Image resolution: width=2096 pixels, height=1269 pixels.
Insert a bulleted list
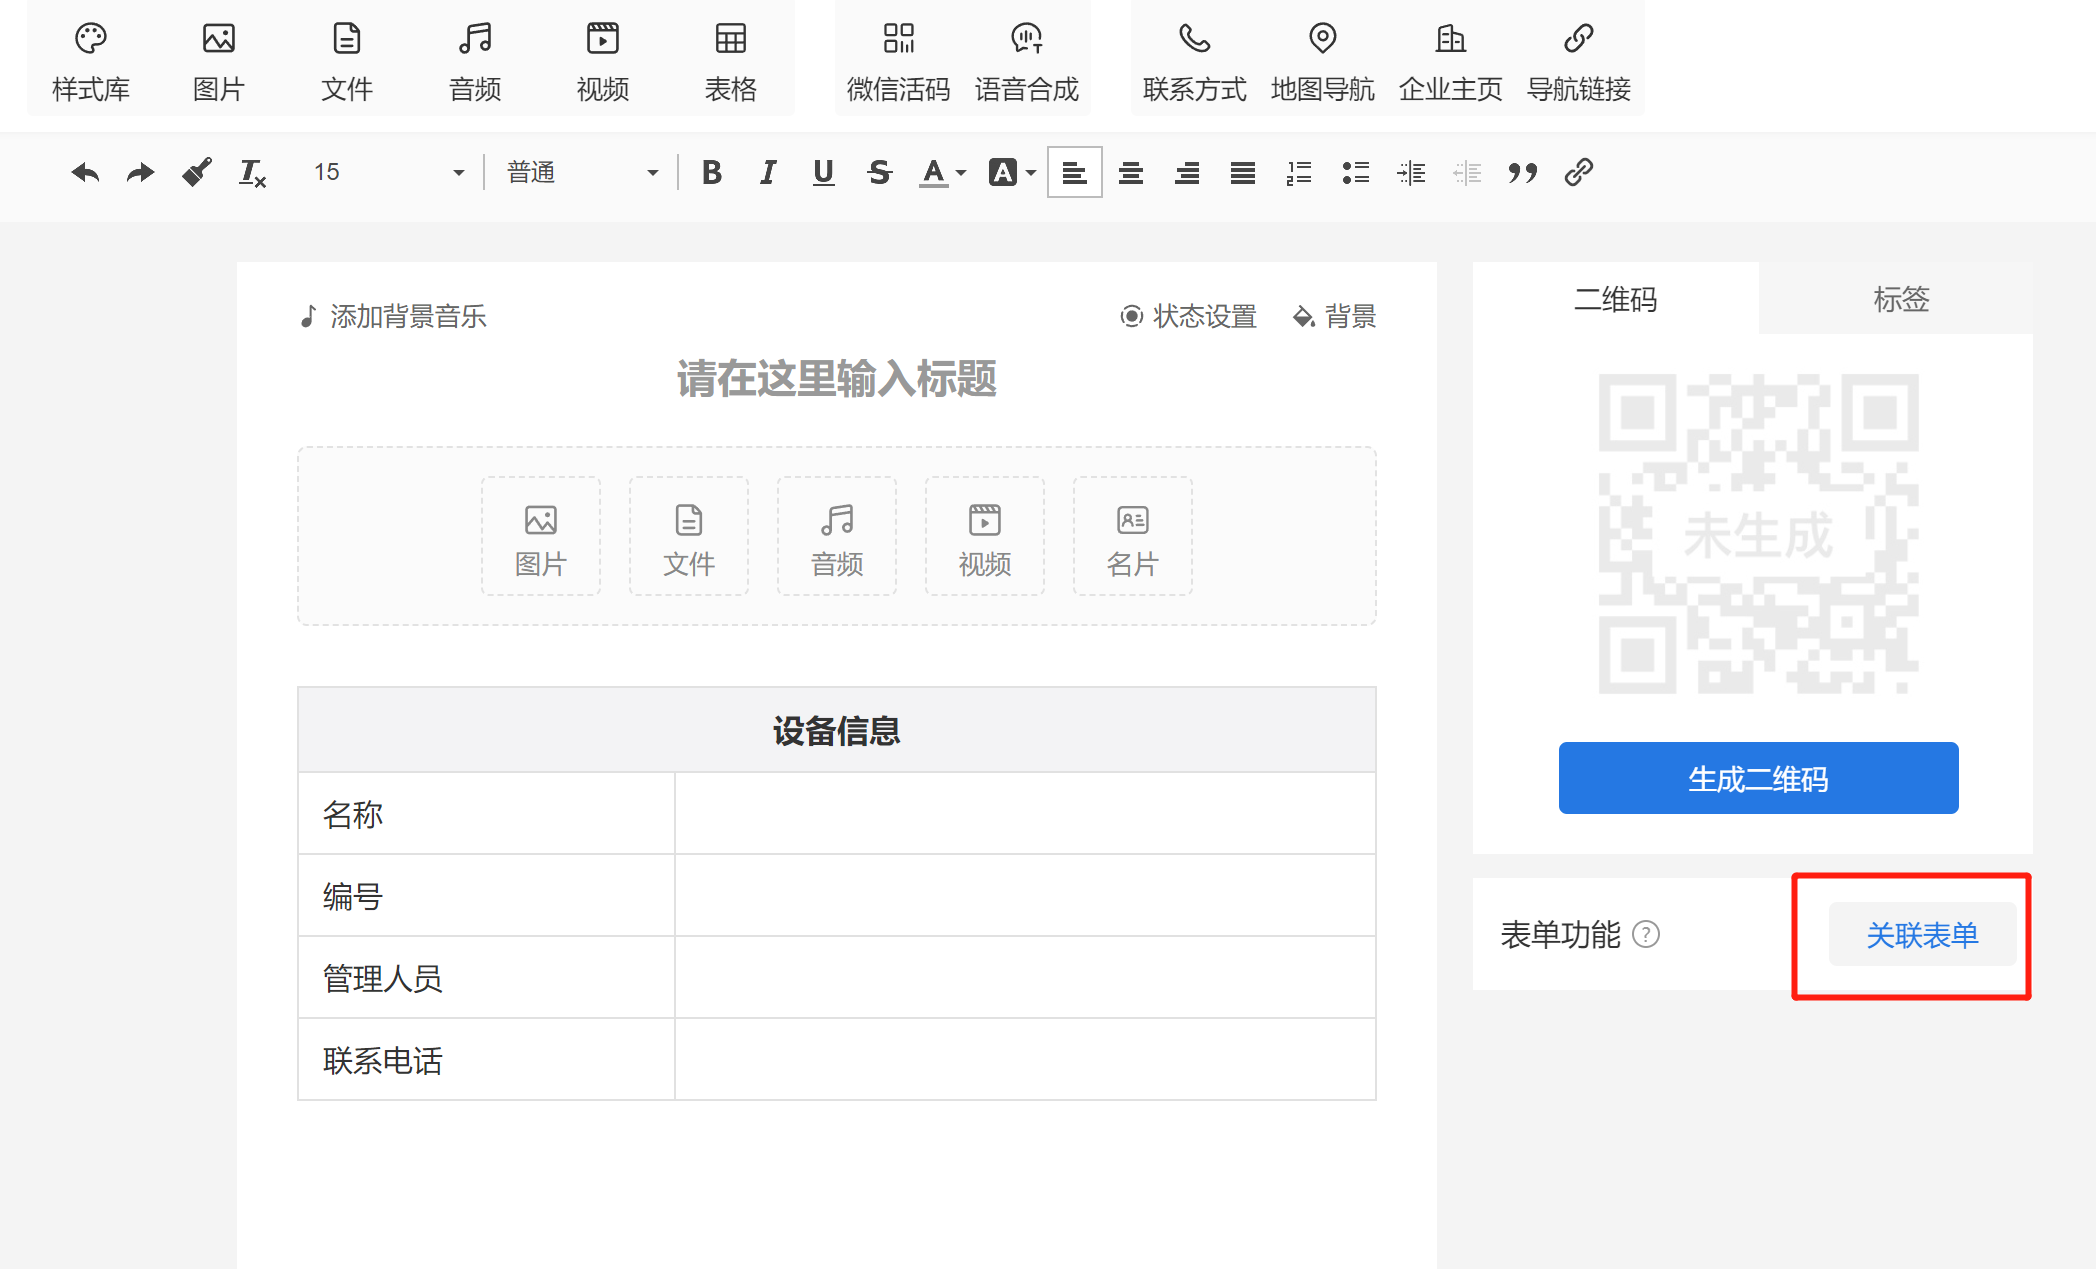pyautogui.click(x=1355, y=173)
